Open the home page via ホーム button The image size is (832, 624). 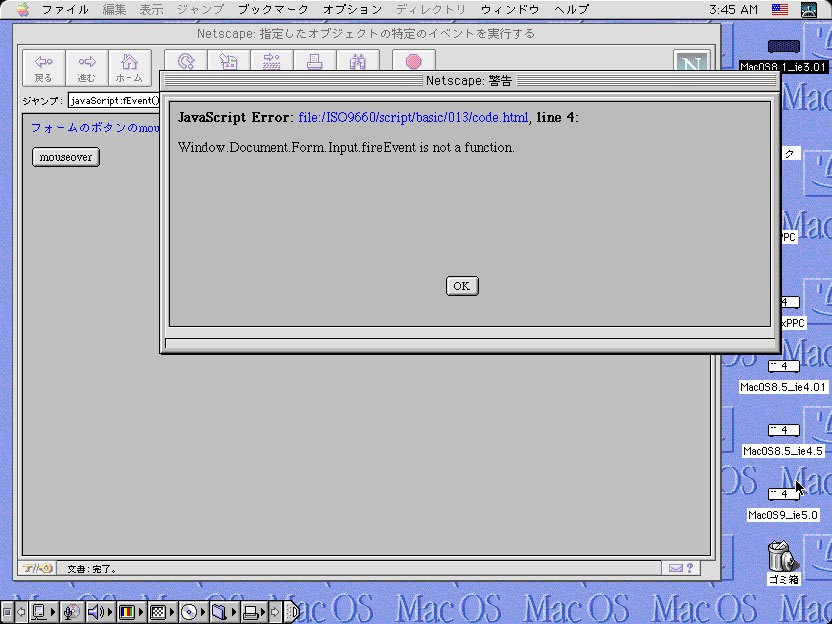[129, 68]
